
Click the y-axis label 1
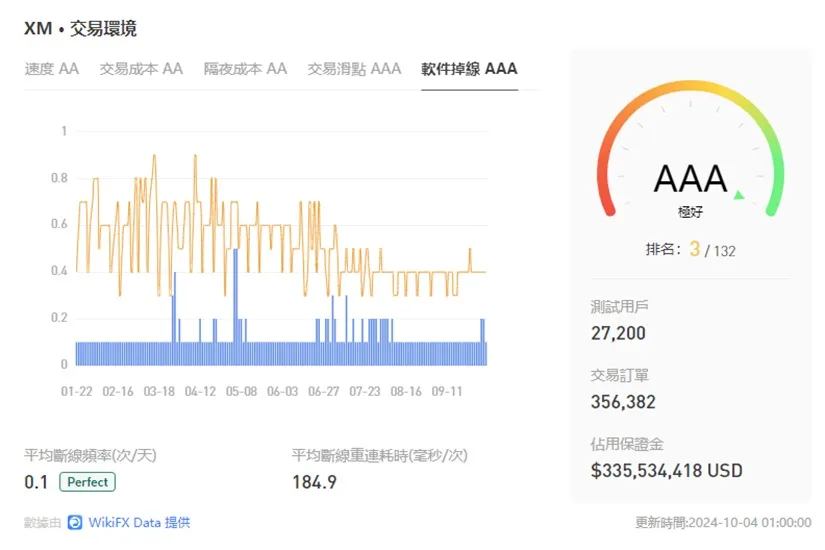coord(64,131)
